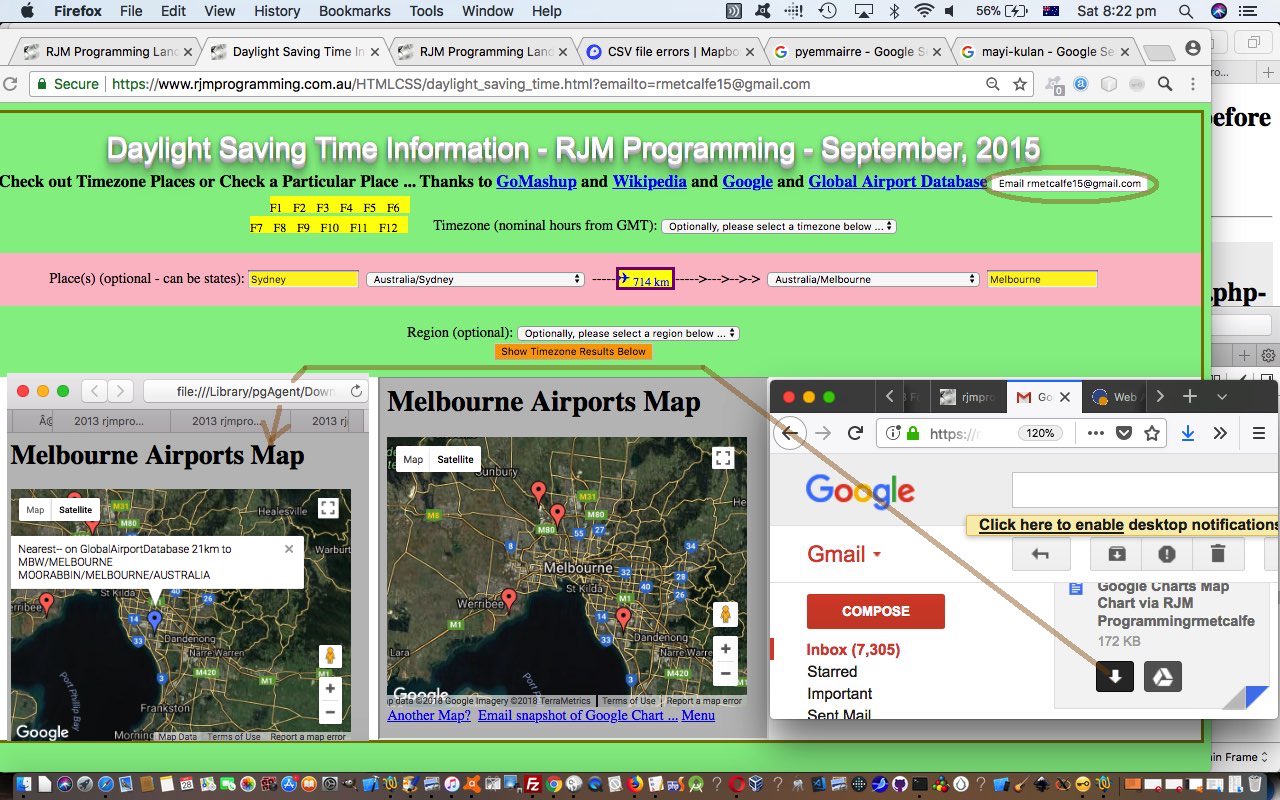Click the blue airport marker near Dandenong
This screenshot has height=800, width=1280.
pyautogui.click(x=154, y=619)
